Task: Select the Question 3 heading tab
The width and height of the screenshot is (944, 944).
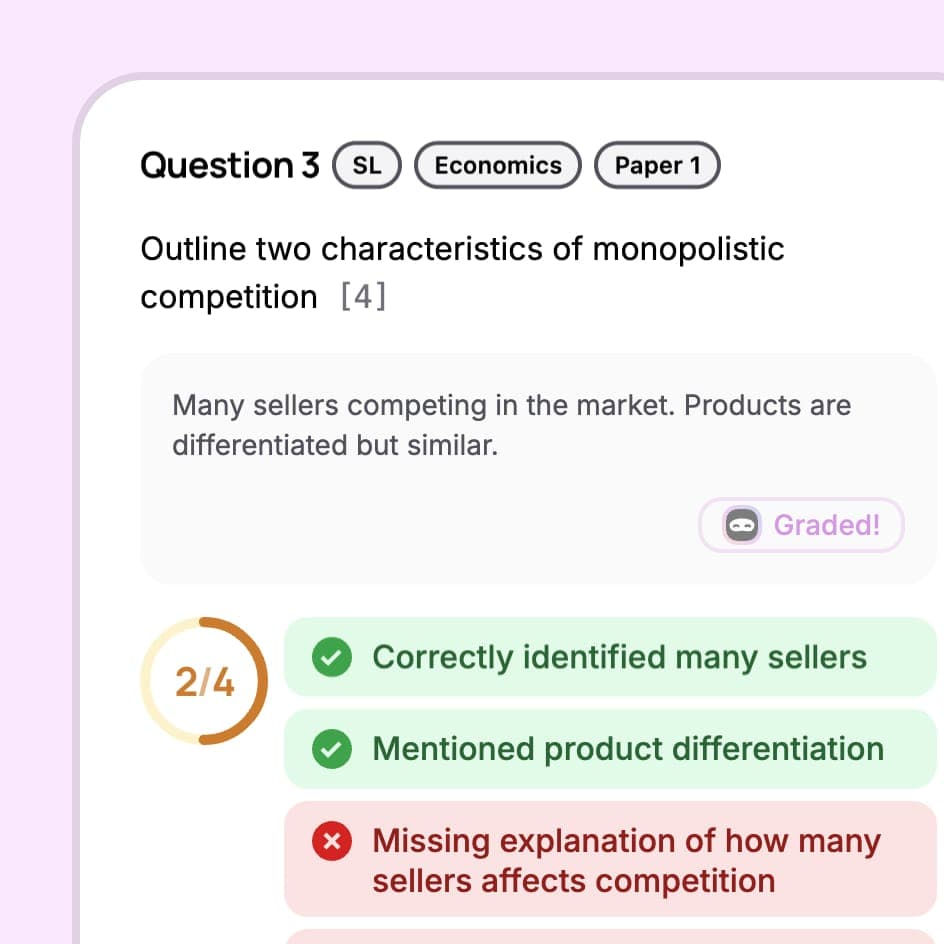Action: tap(230, 165)
